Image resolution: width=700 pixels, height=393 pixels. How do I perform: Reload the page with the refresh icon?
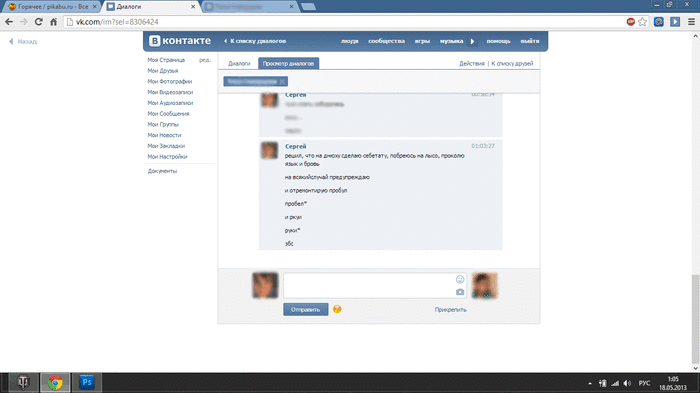[38, 21]
